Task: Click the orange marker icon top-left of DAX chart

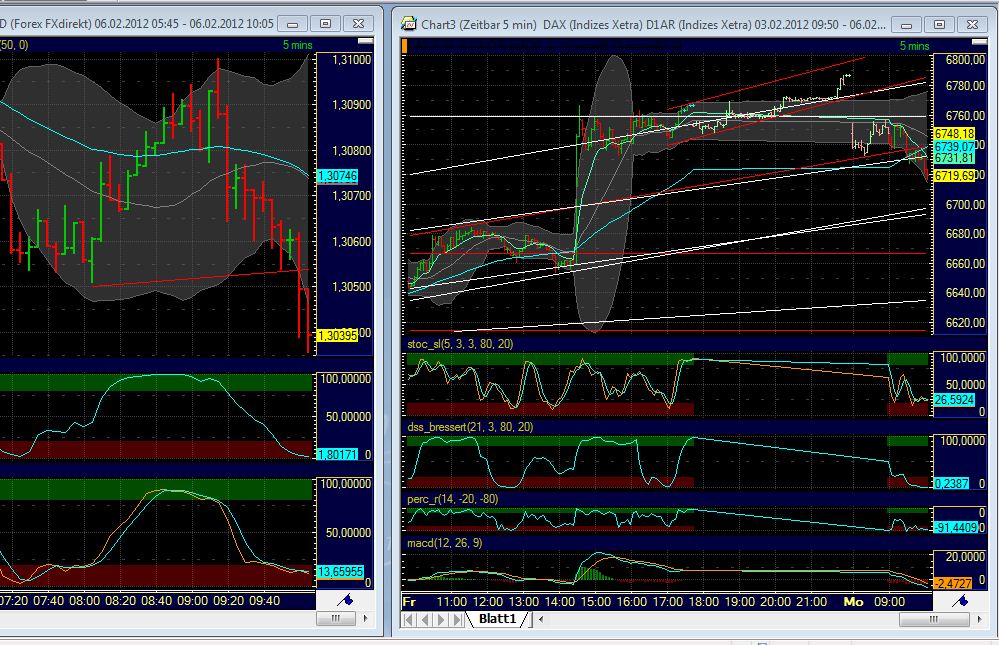Action: [404, 44]
